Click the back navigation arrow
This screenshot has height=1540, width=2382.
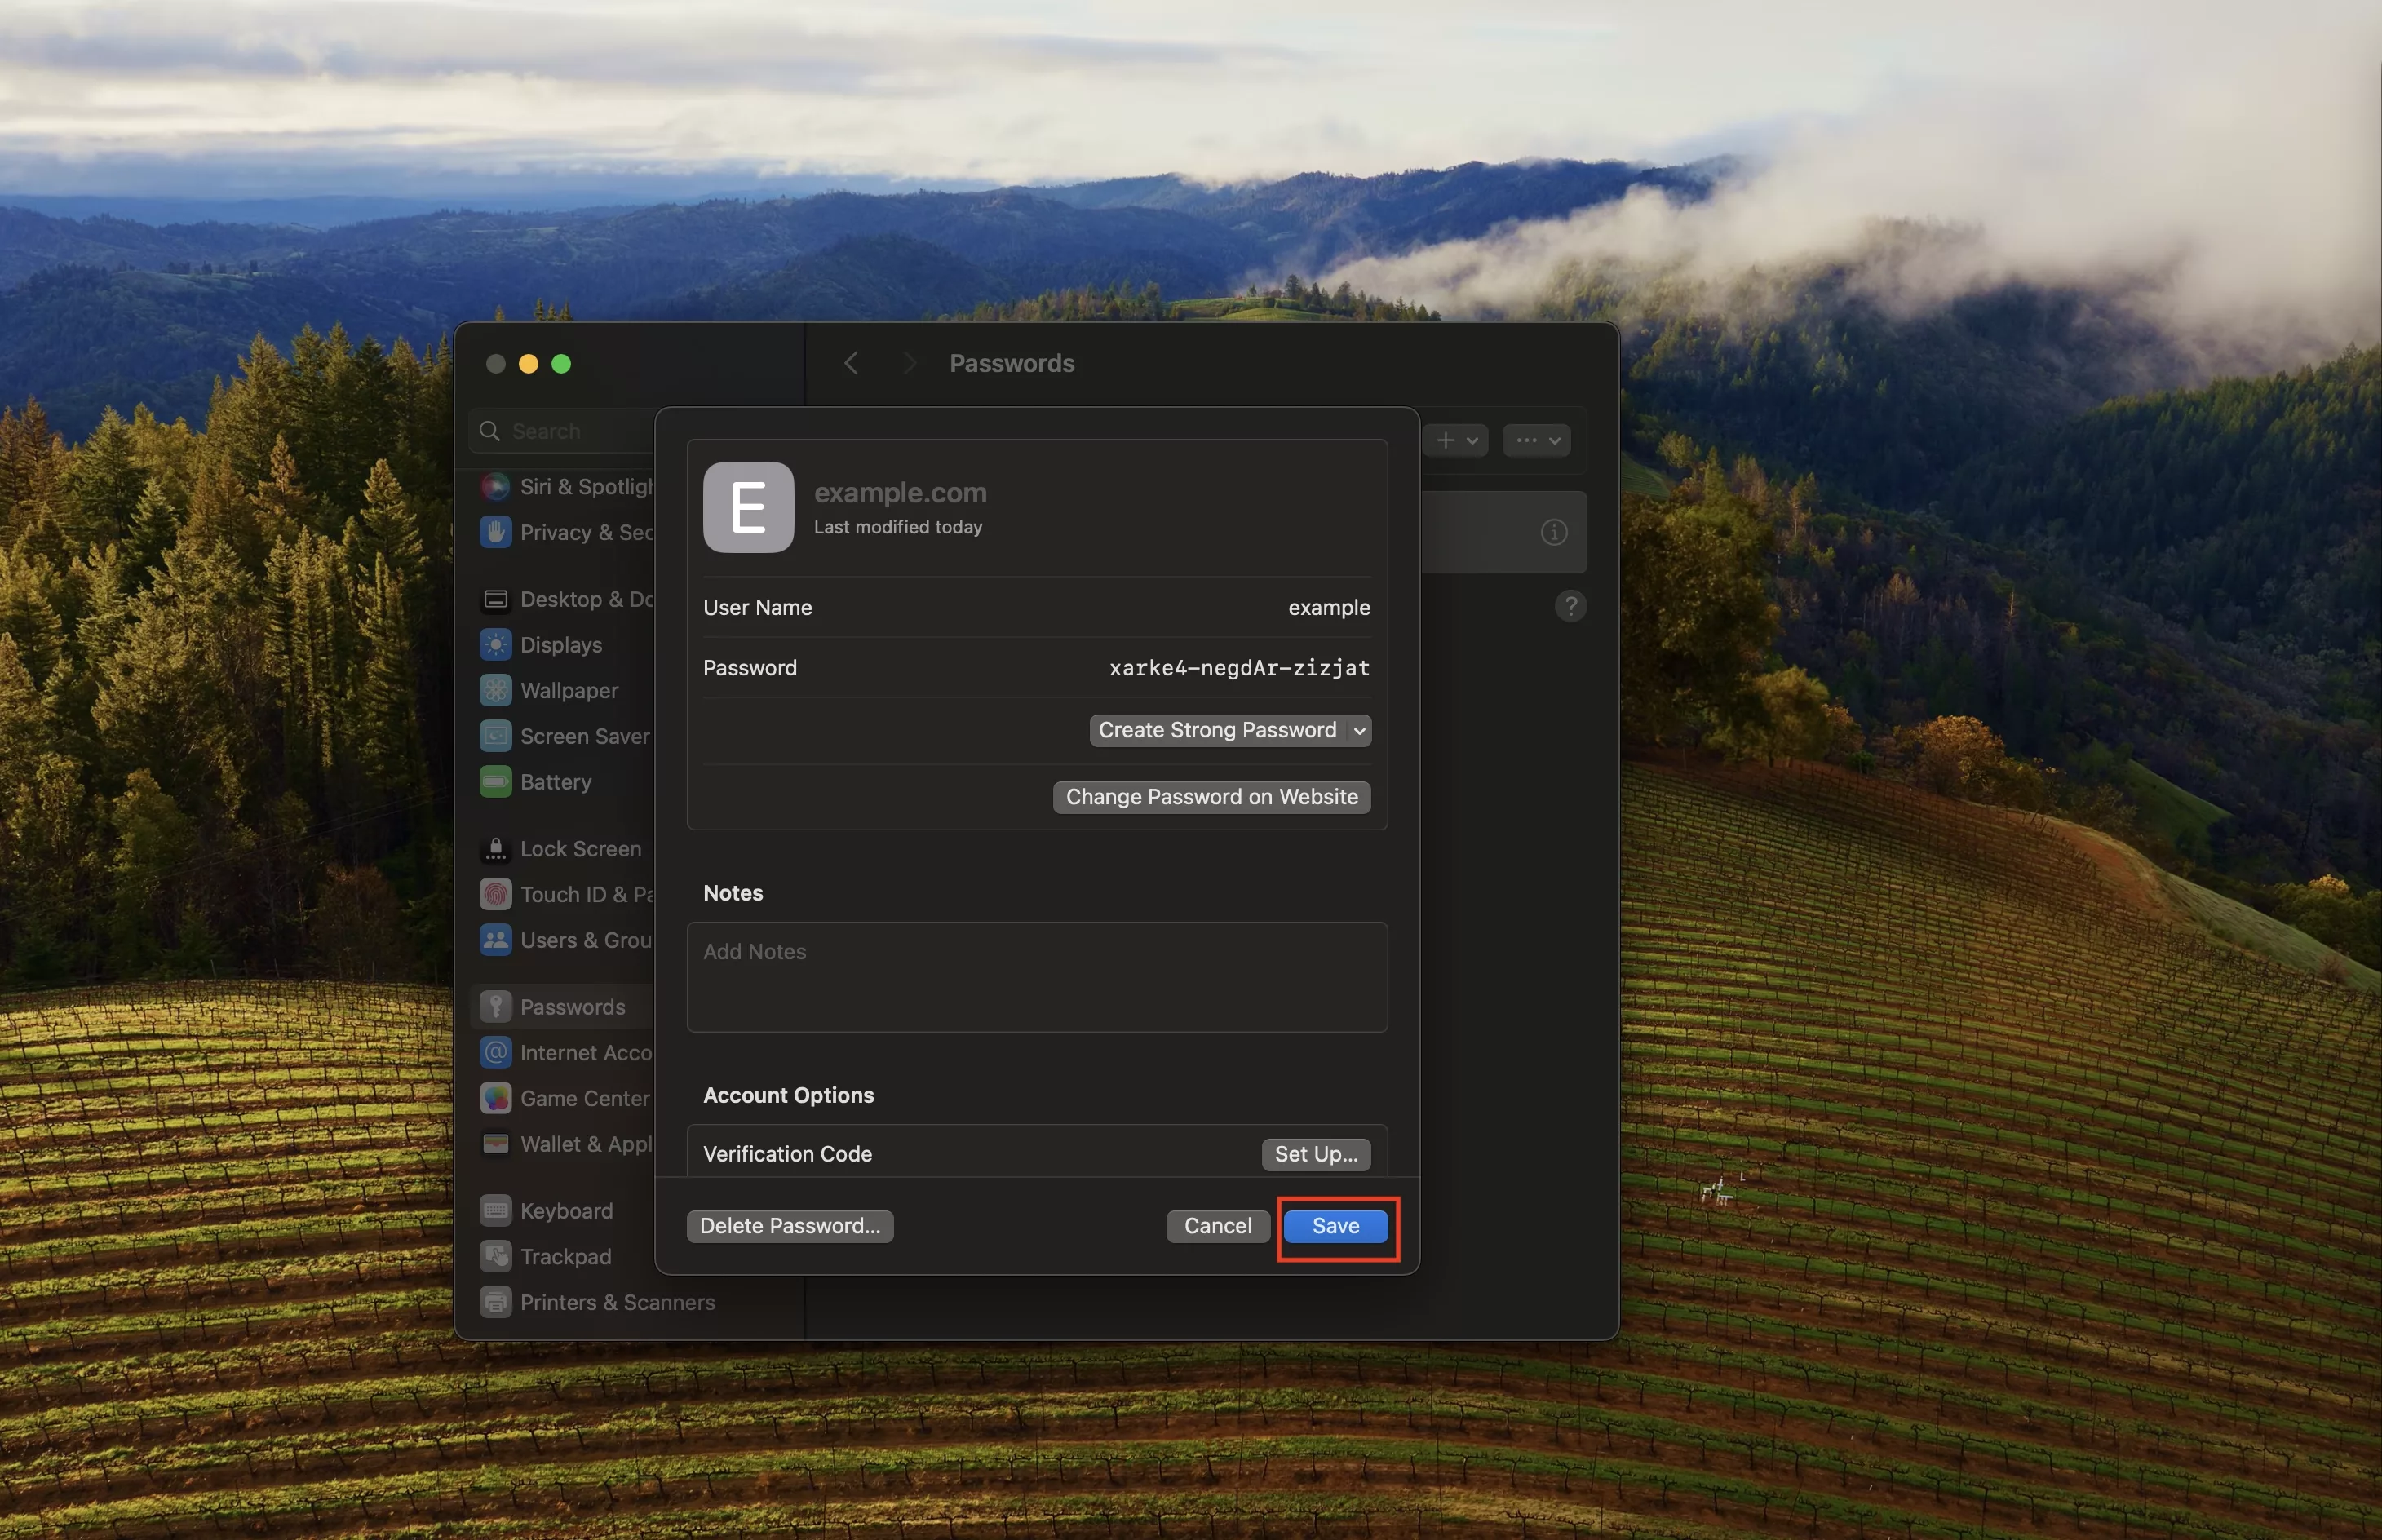852,363
